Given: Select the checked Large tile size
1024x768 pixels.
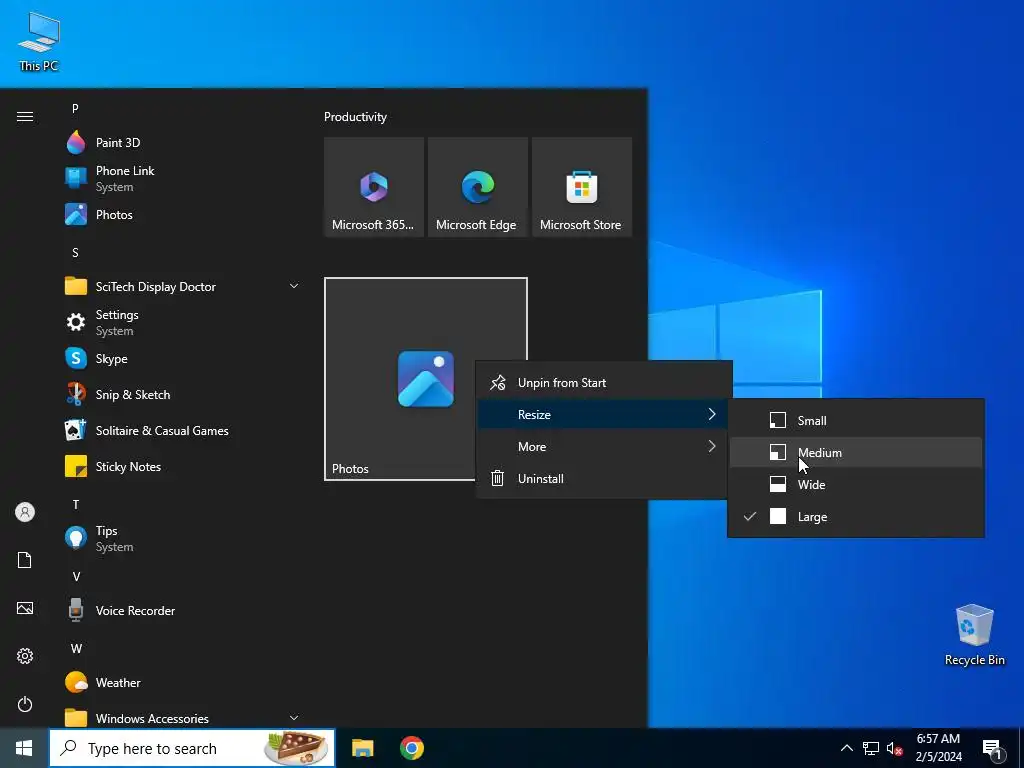Looking at the screenshot, I should click(856, 517).
